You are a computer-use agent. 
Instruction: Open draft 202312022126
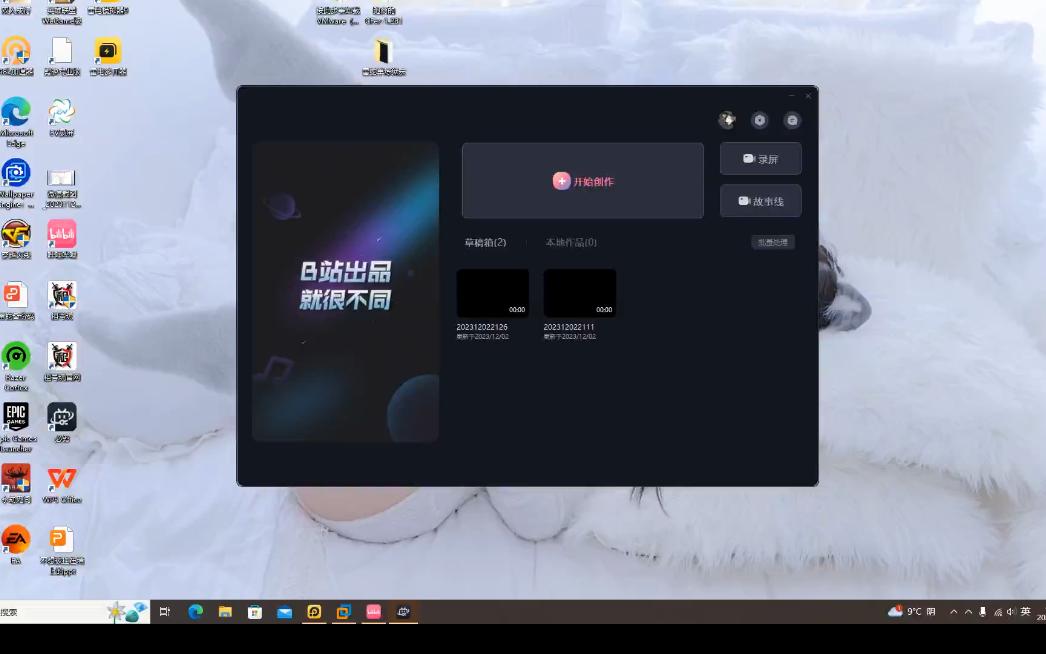pos(492,292)
